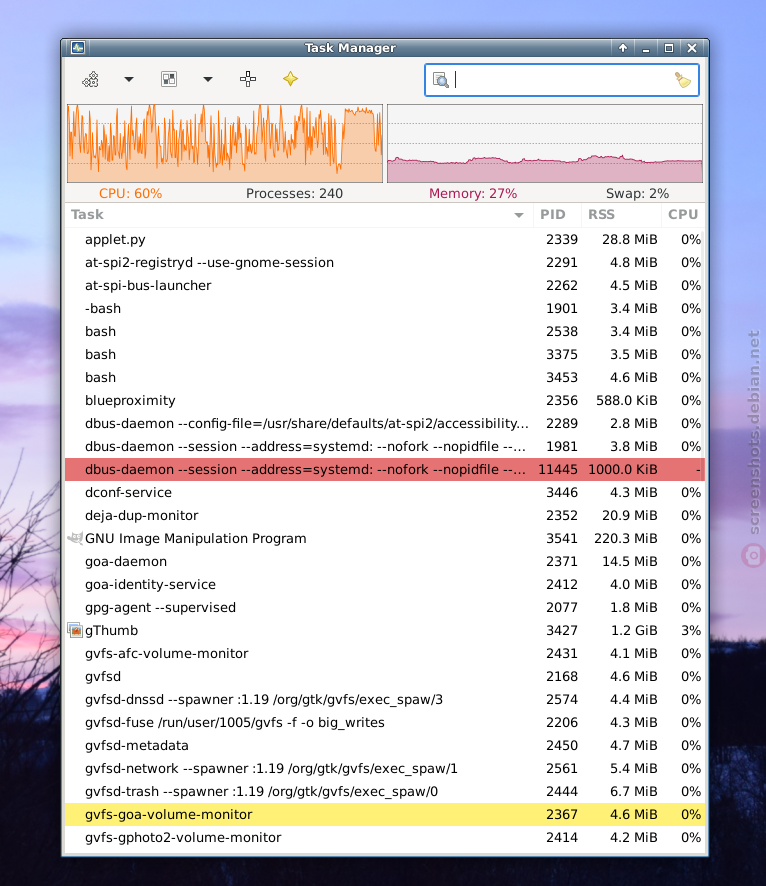
Task: Select the bash process with PID 2538
Action: [385, 332]
